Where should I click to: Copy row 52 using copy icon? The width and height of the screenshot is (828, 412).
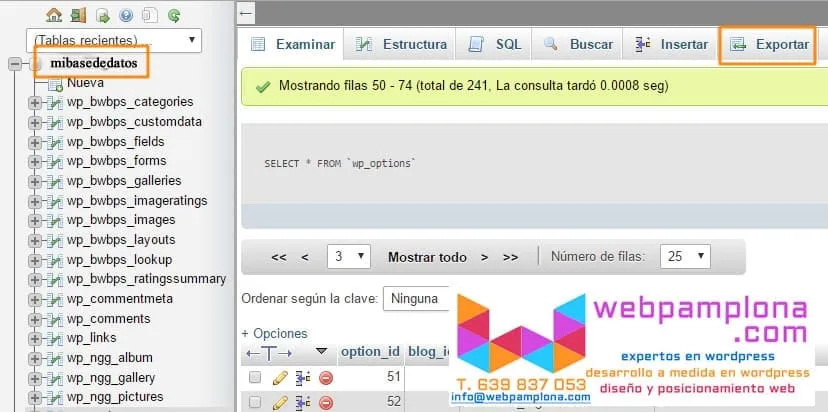tap(303, 403)
